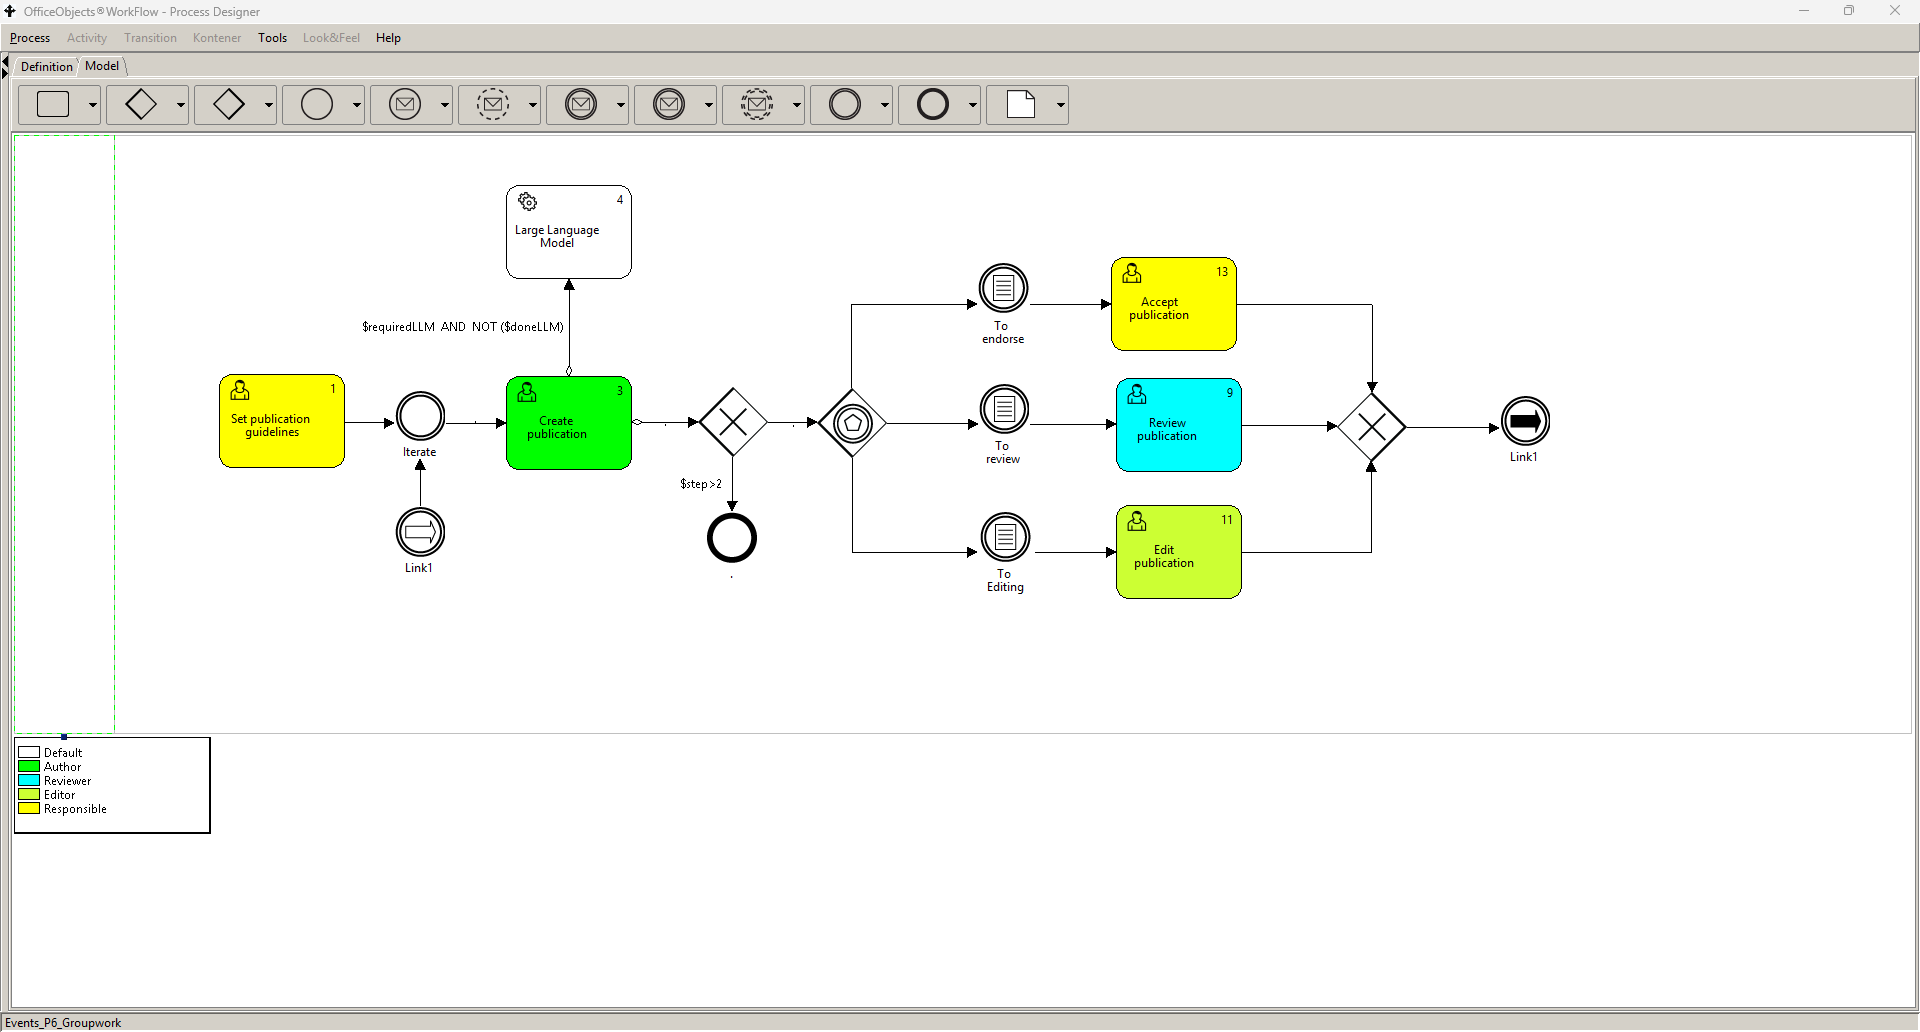
Task: Select the first diamond gateway tool
Action: tap(141, 104)
